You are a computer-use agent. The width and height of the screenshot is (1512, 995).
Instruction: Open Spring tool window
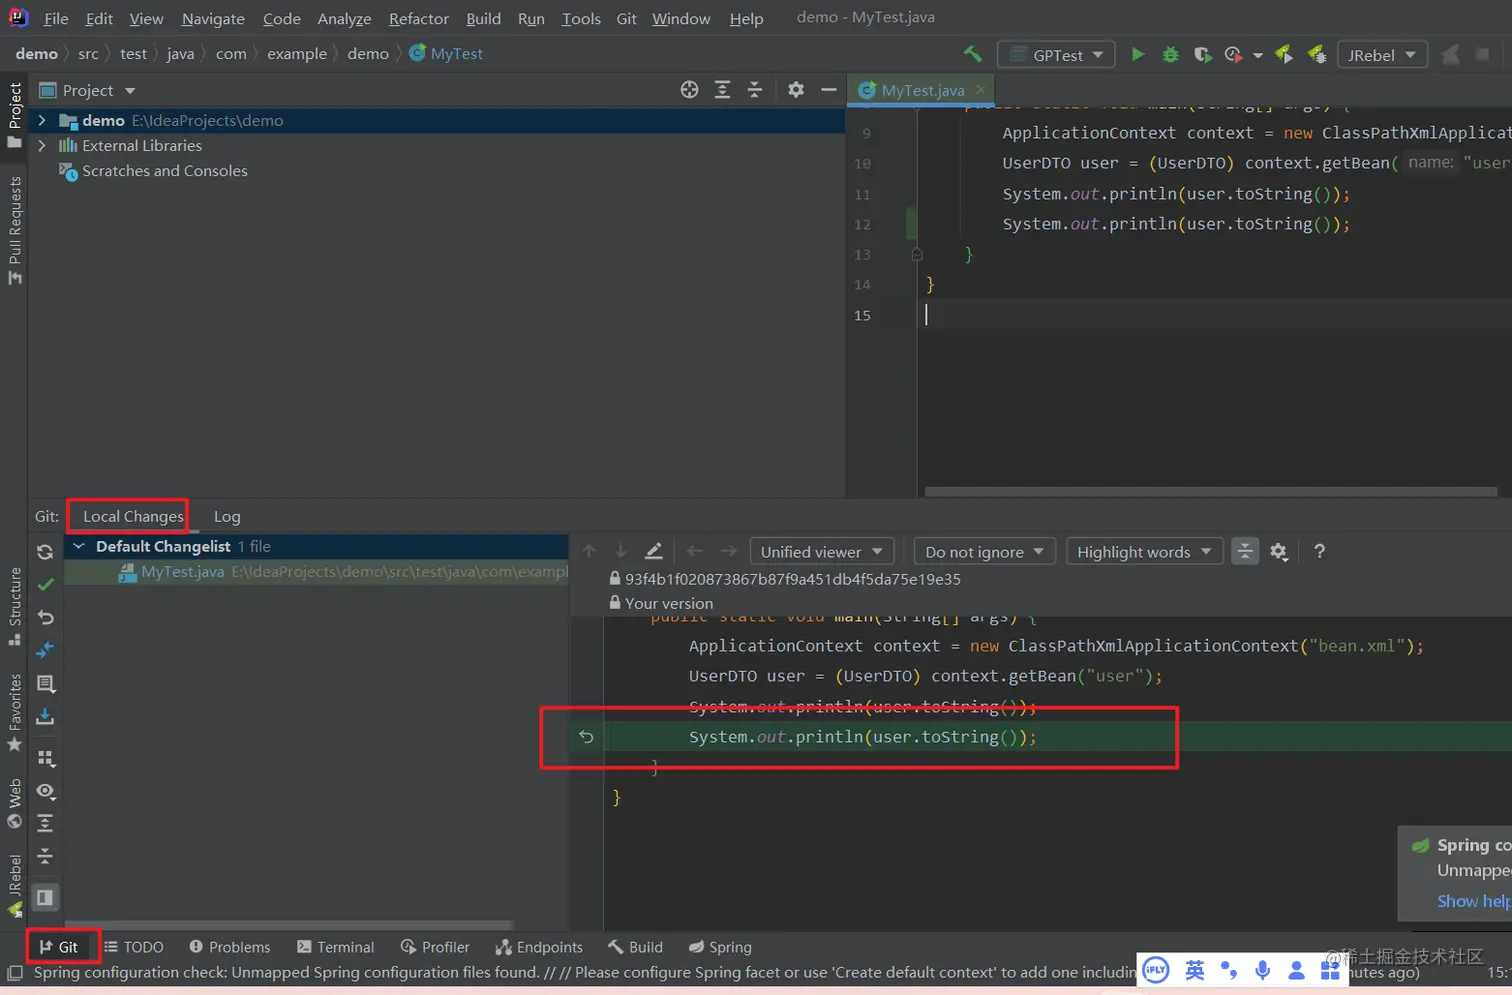coord(719,947)
